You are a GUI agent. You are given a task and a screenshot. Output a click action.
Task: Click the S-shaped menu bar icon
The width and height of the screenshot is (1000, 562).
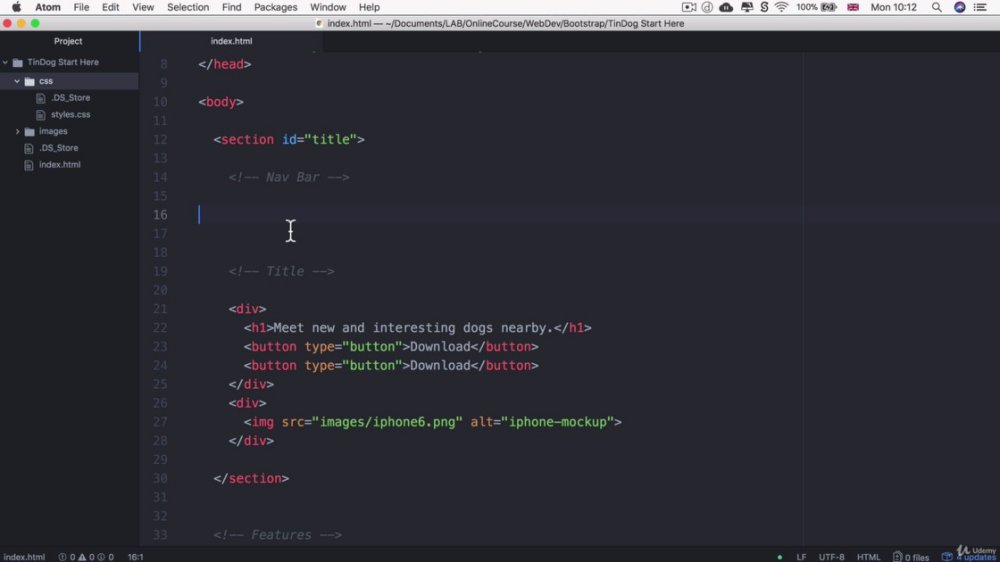tap(764, 7)
